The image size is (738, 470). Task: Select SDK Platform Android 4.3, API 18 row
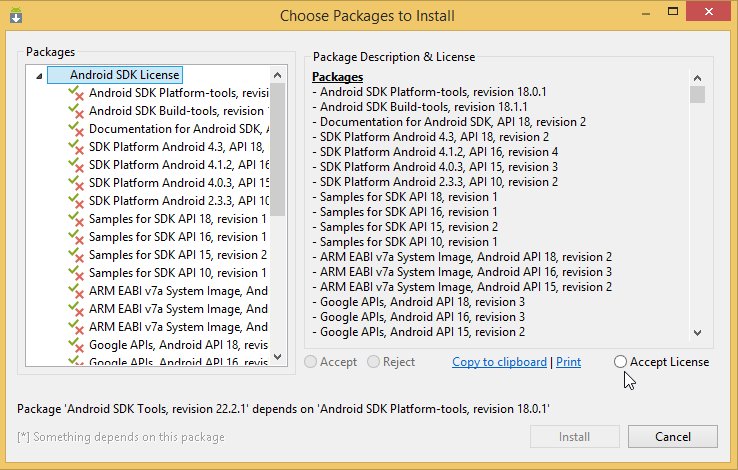pyautogui.click(x=176, y=147)
